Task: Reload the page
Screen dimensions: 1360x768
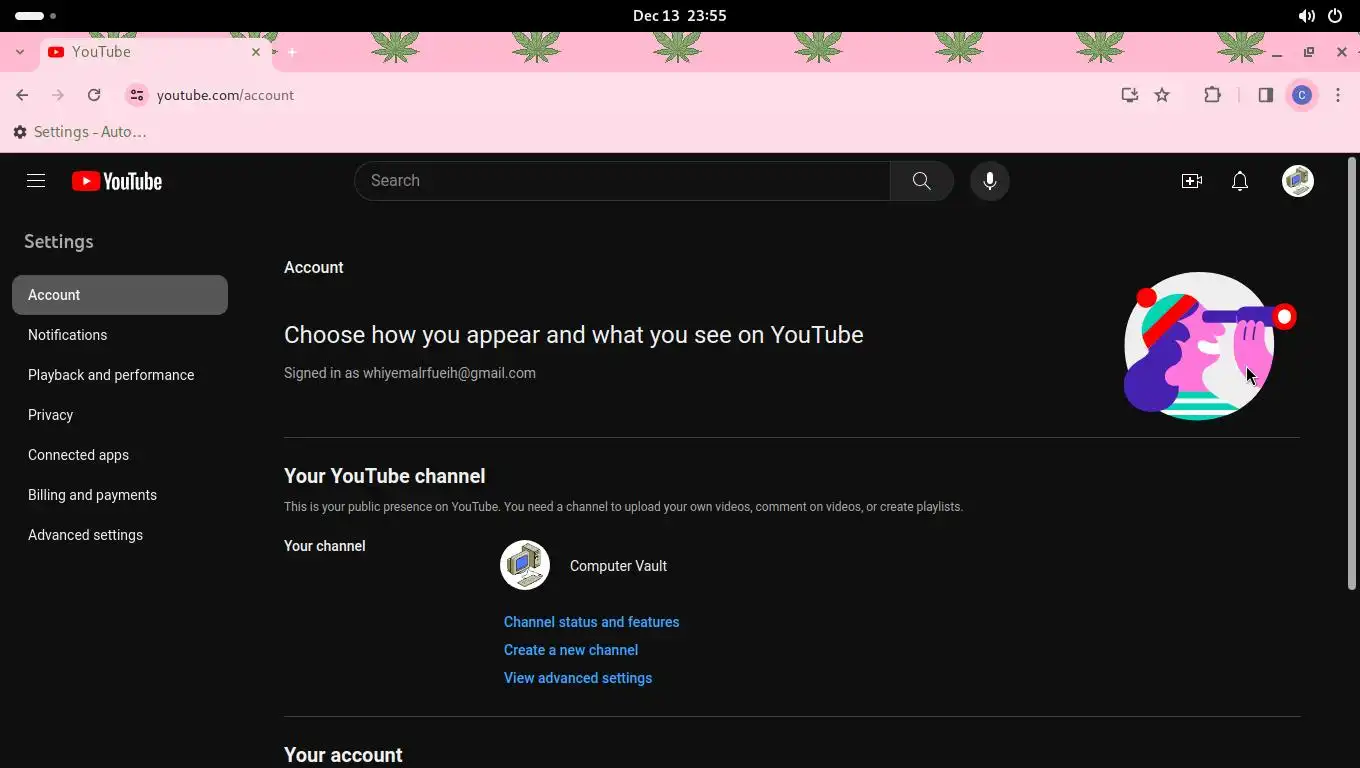Action: coord(94,95)
